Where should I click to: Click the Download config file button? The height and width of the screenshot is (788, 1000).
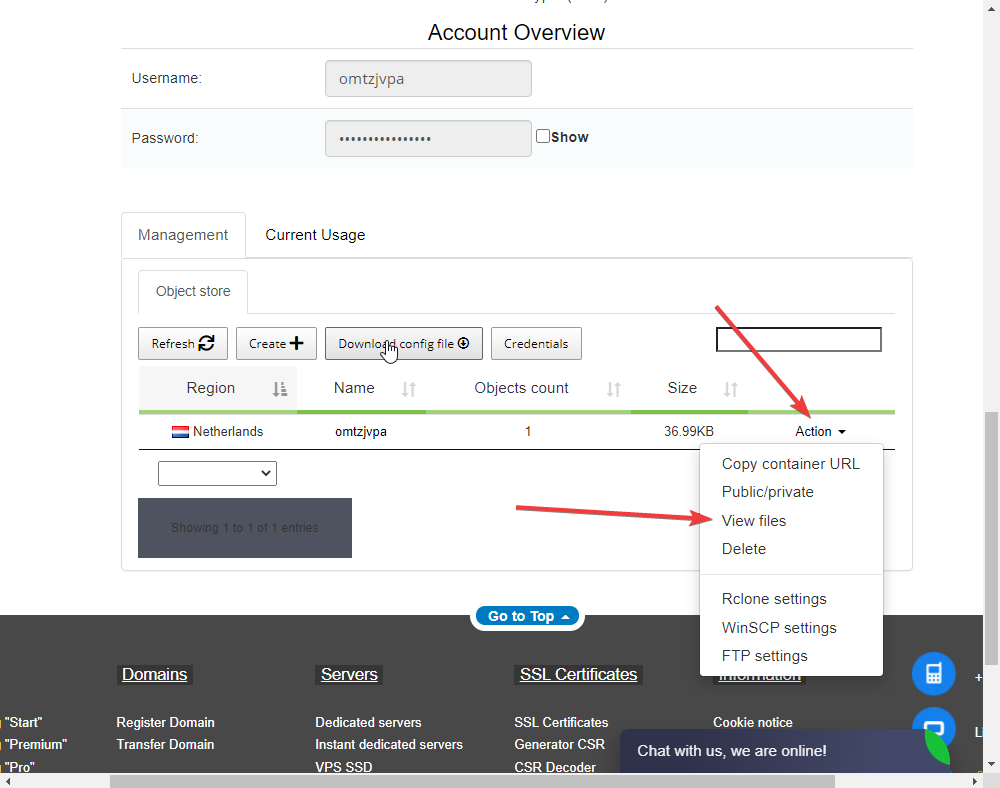coord(404,343)
